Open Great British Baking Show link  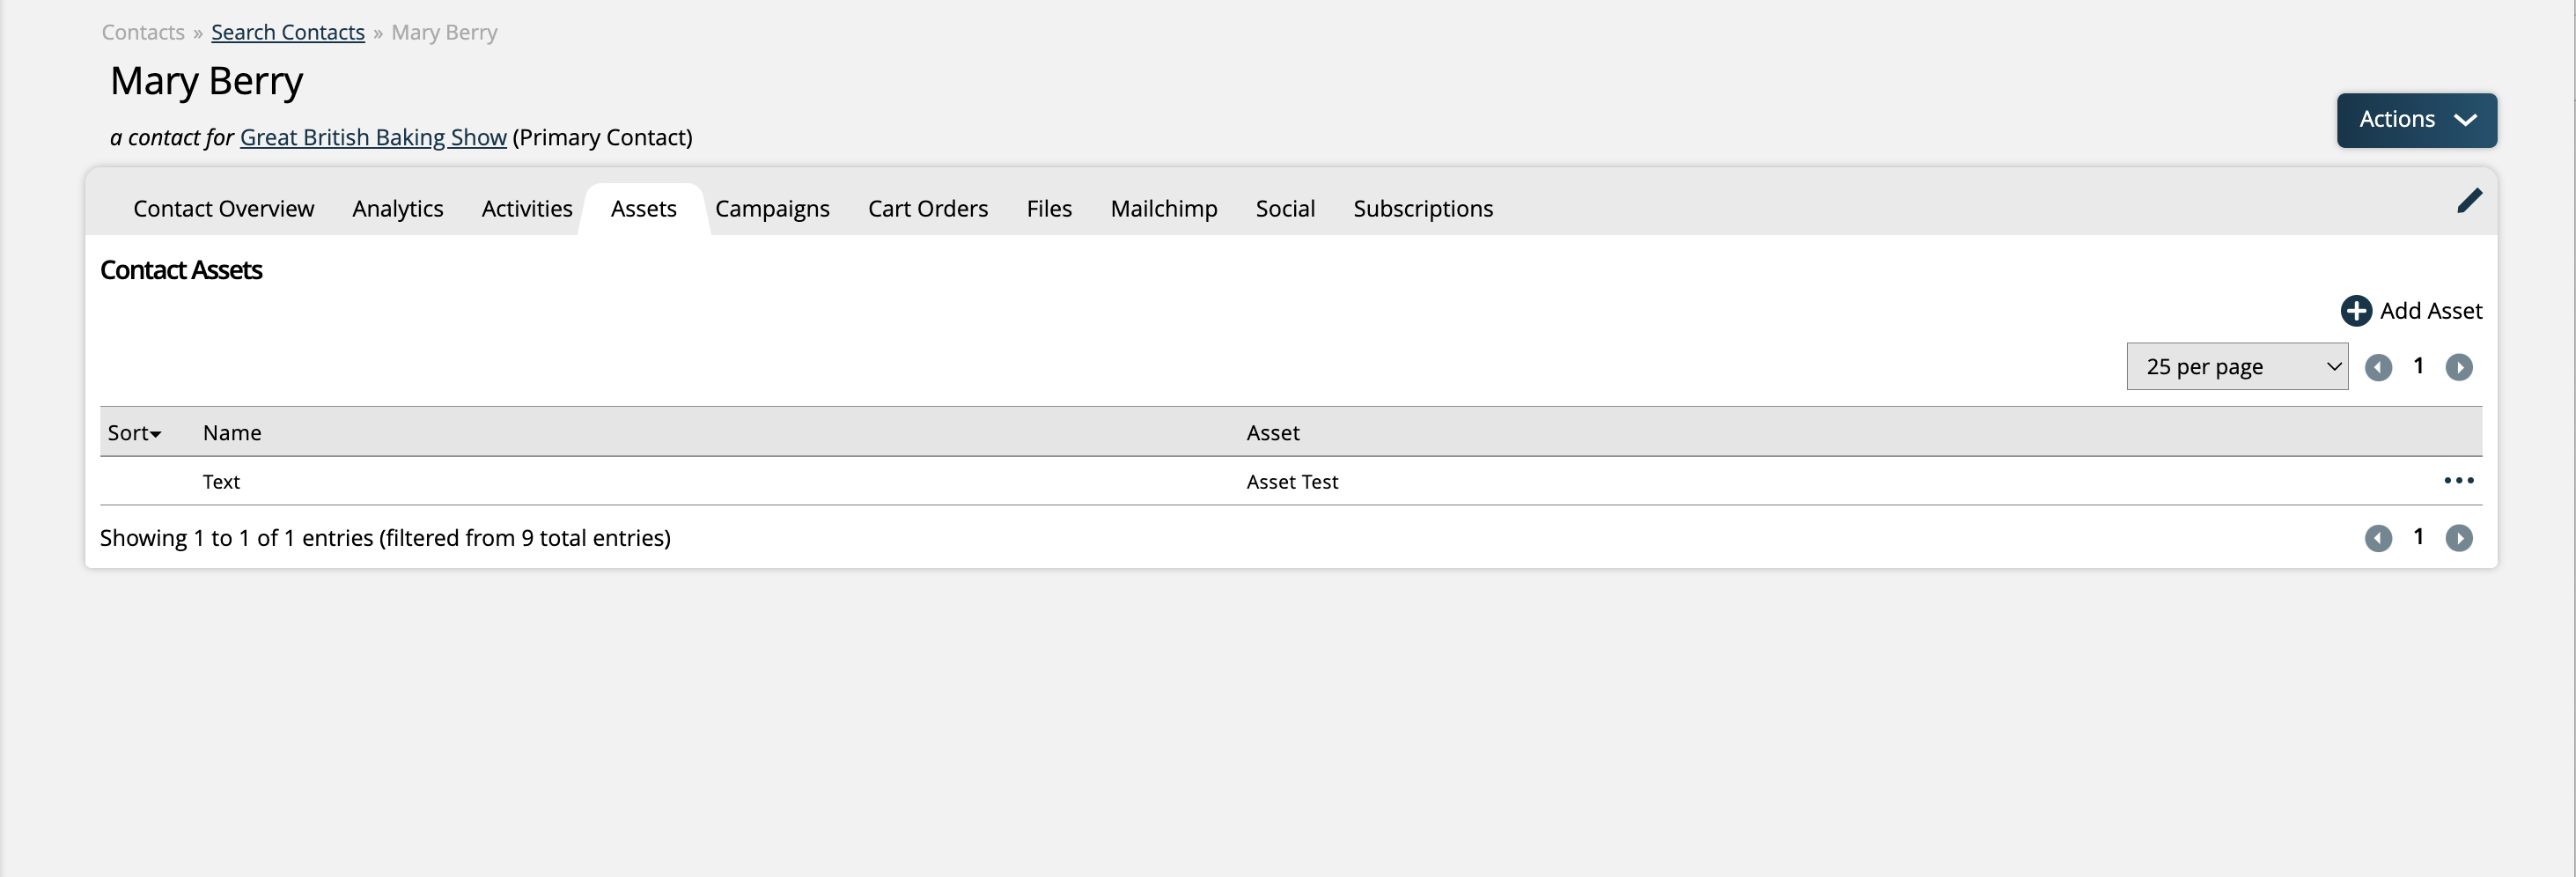373,138
